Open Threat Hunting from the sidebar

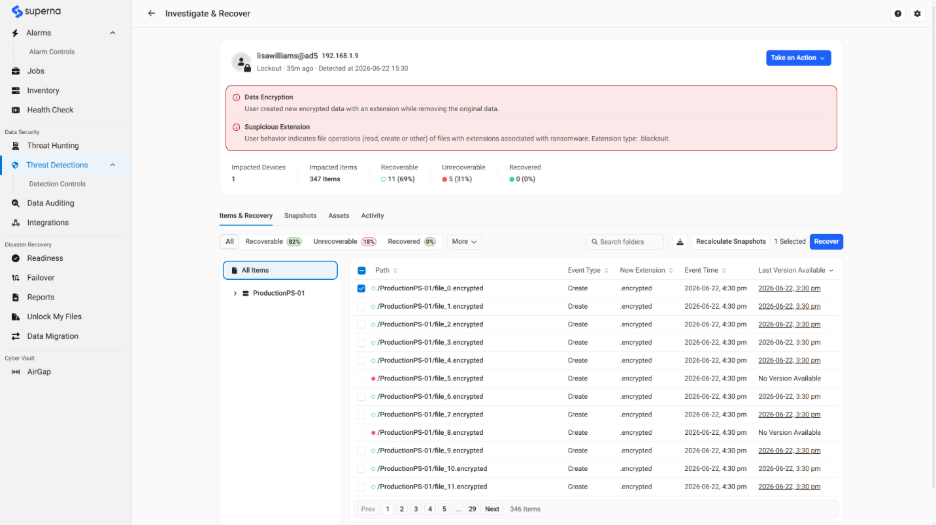[x=53, y=146]
